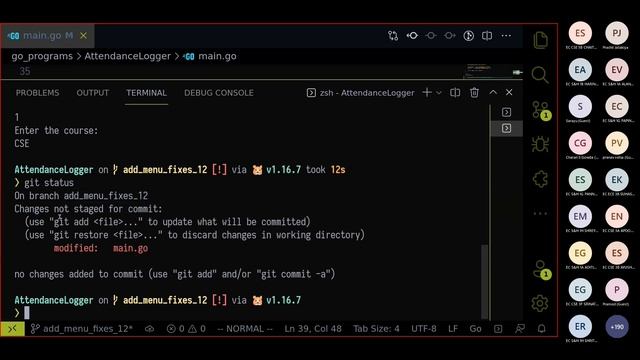Click the EC participant avatar
640x360 pixels.
pyautogui.click(x=617, y=107)
